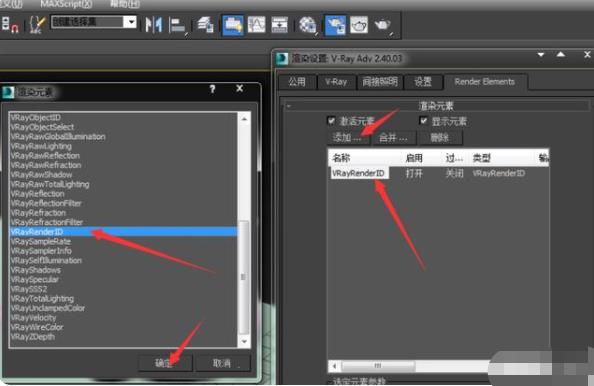Select VRayZDepth in the element list
This screenshot has height=386, width=594.
(33, 337)
